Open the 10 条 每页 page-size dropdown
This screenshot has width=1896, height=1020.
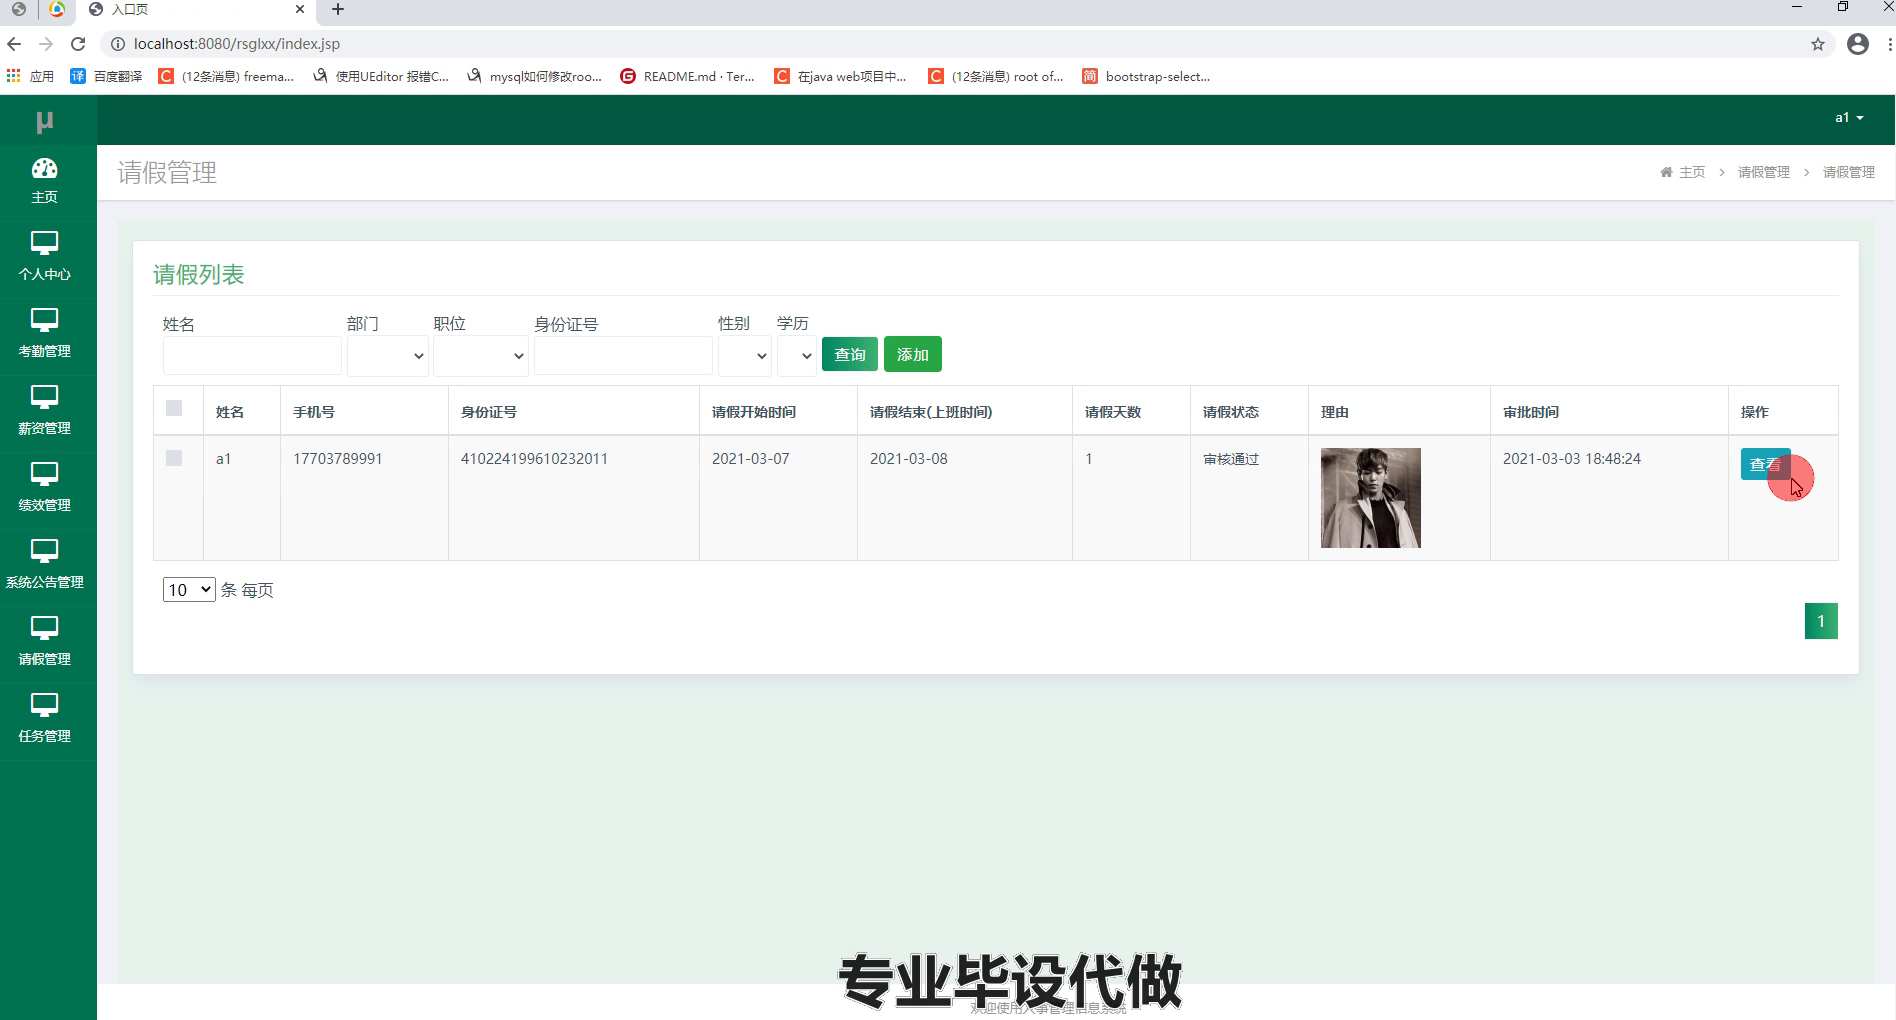pos(189,590)
